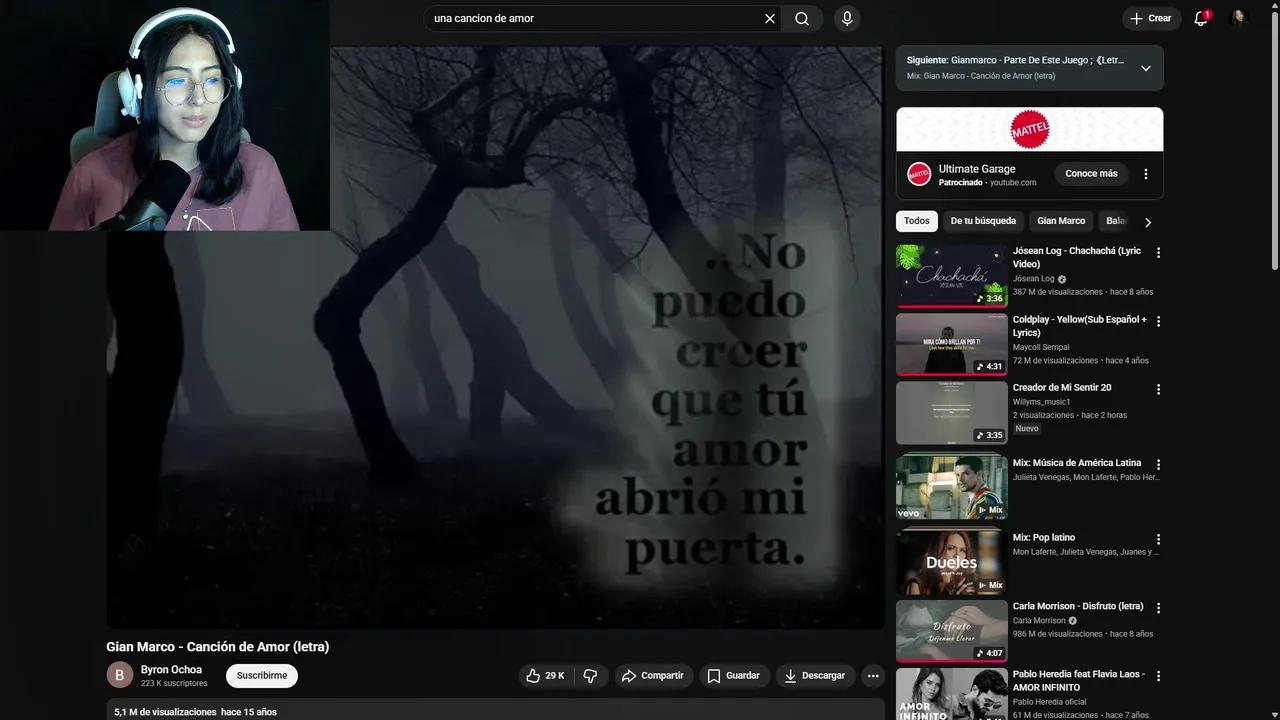
Task: Start voice search with the microphone icon
Action: tap(846, 18)
